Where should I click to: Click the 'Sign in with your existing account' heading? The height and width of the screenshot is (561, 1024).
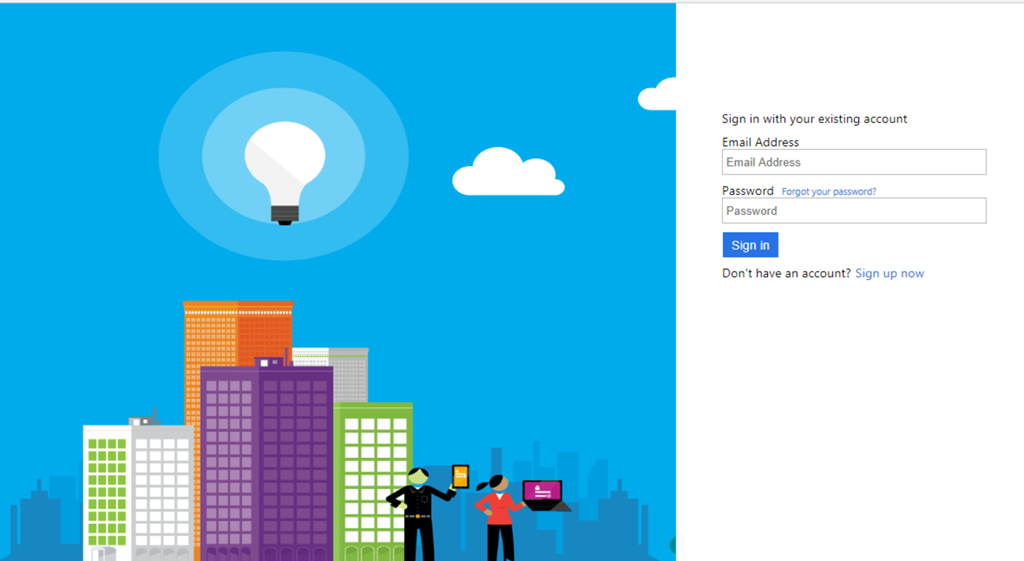[x=814, y=119]
